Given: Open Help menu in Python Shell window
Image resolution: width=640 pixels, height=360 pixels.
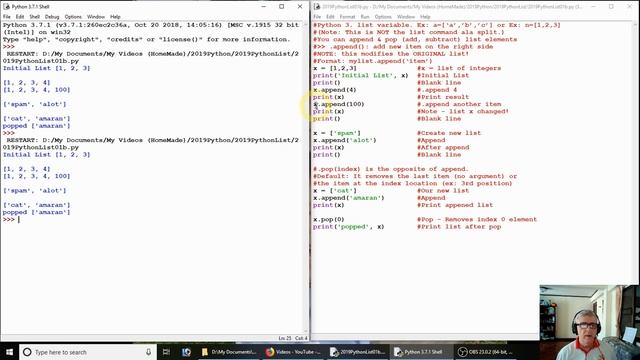Looking at the screenshot, I should pos(115,17).
